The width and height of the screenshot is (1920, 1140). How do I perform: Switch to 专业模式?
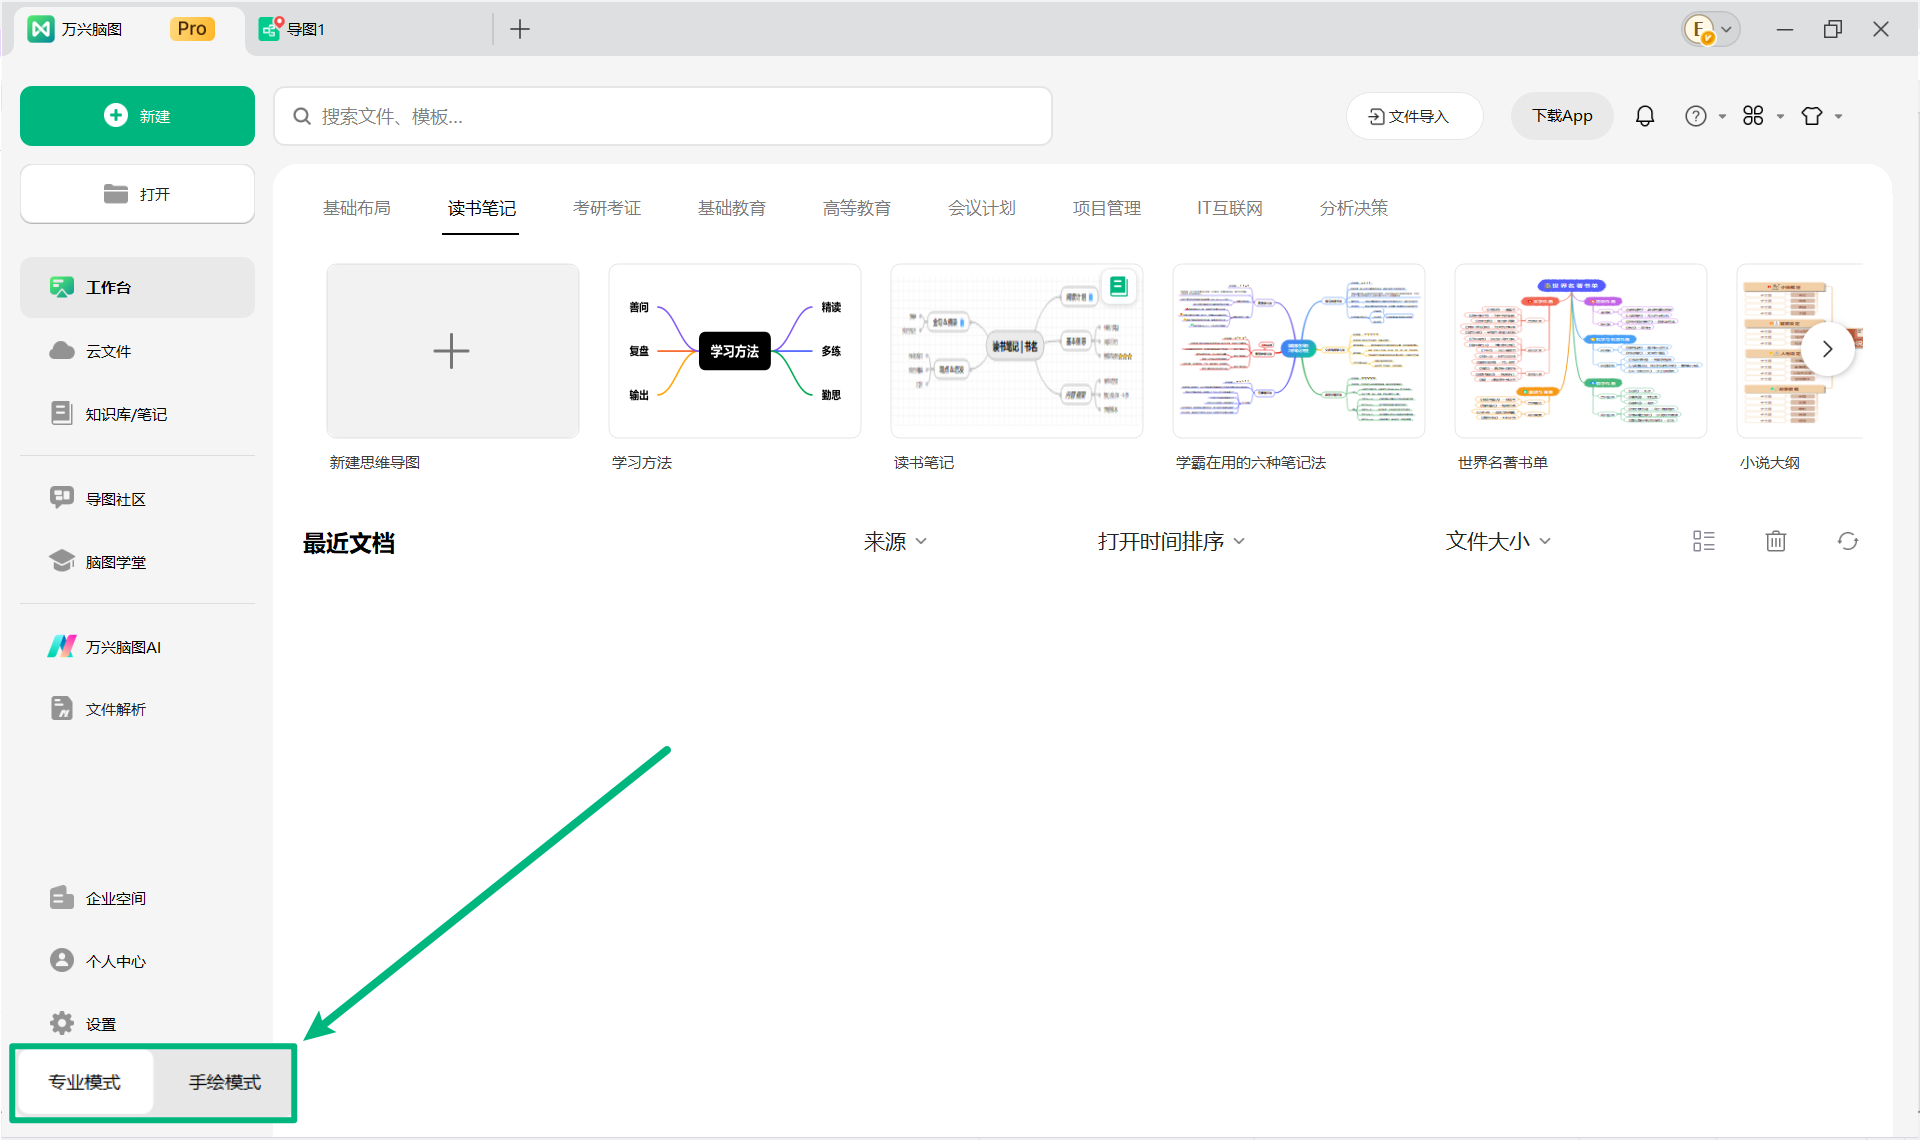coord(85,1082)
